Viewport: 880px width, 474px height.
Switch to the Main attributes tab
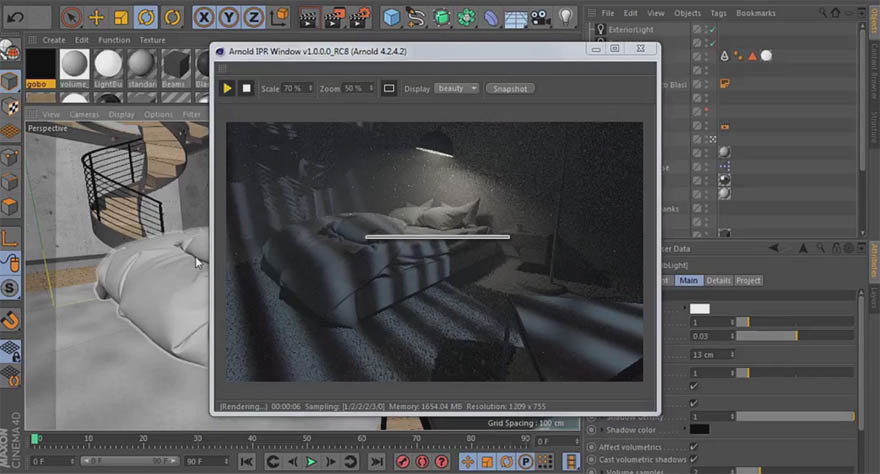(x=688, y=280)
